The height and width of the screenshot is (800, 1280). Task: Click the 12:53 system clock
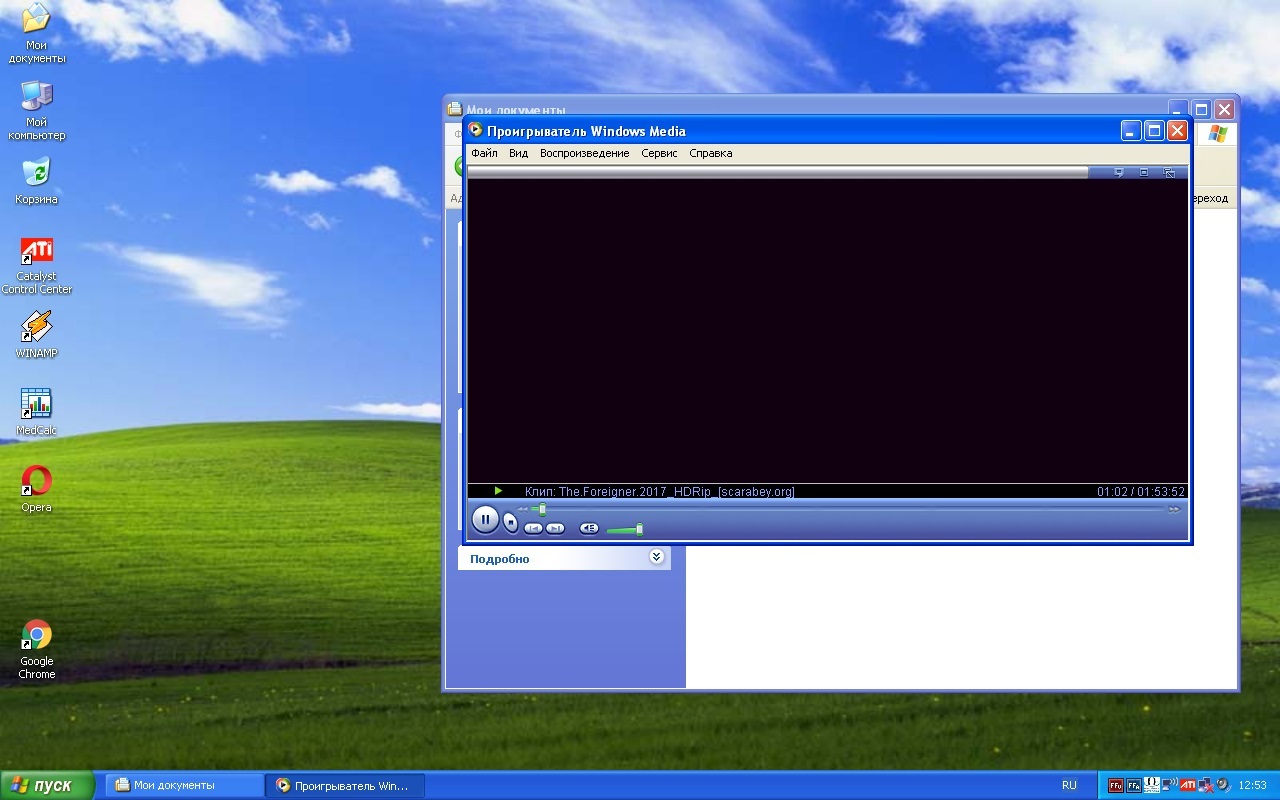(x=1253, y=785)
